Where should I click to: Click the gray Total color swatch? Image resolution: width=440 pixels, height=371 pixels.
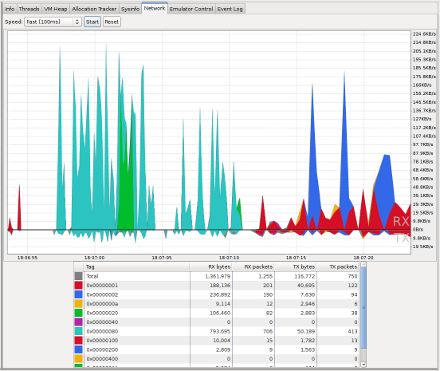tap(78, 276)
